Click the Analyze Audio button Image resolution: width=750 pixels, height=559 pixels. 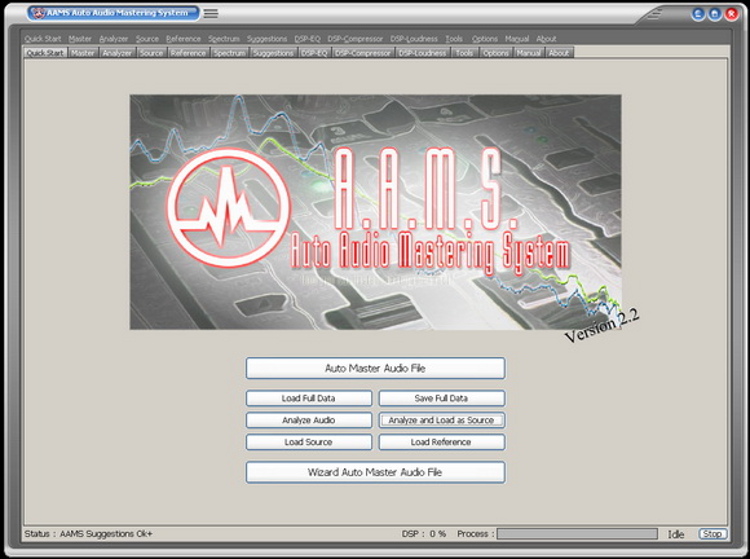tap(309, 420)
